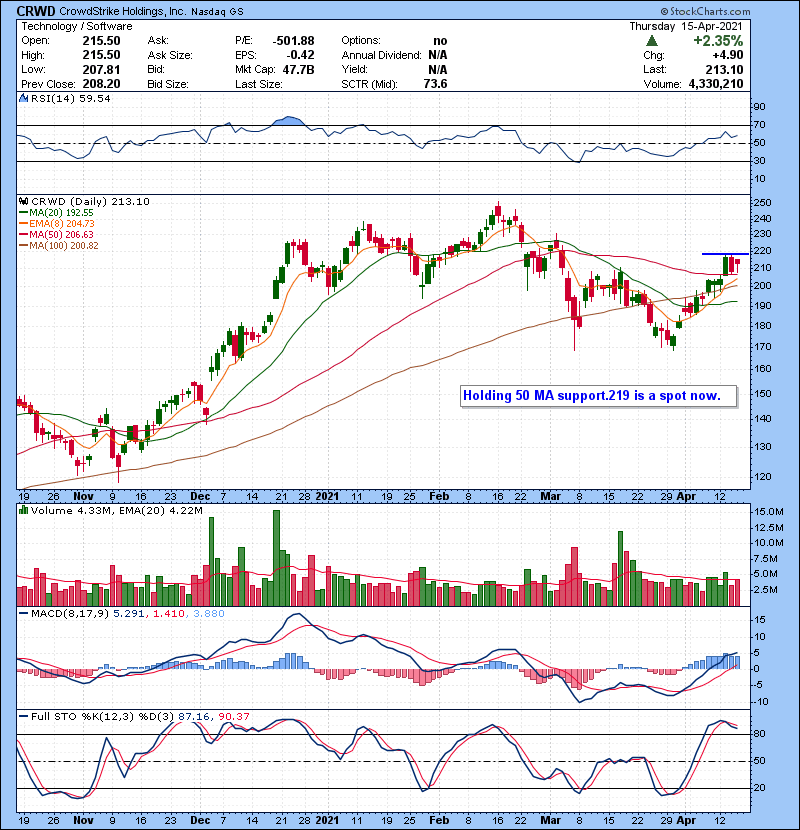
Task: Click the tallest late-December volume bar
Action: point(276,558)
